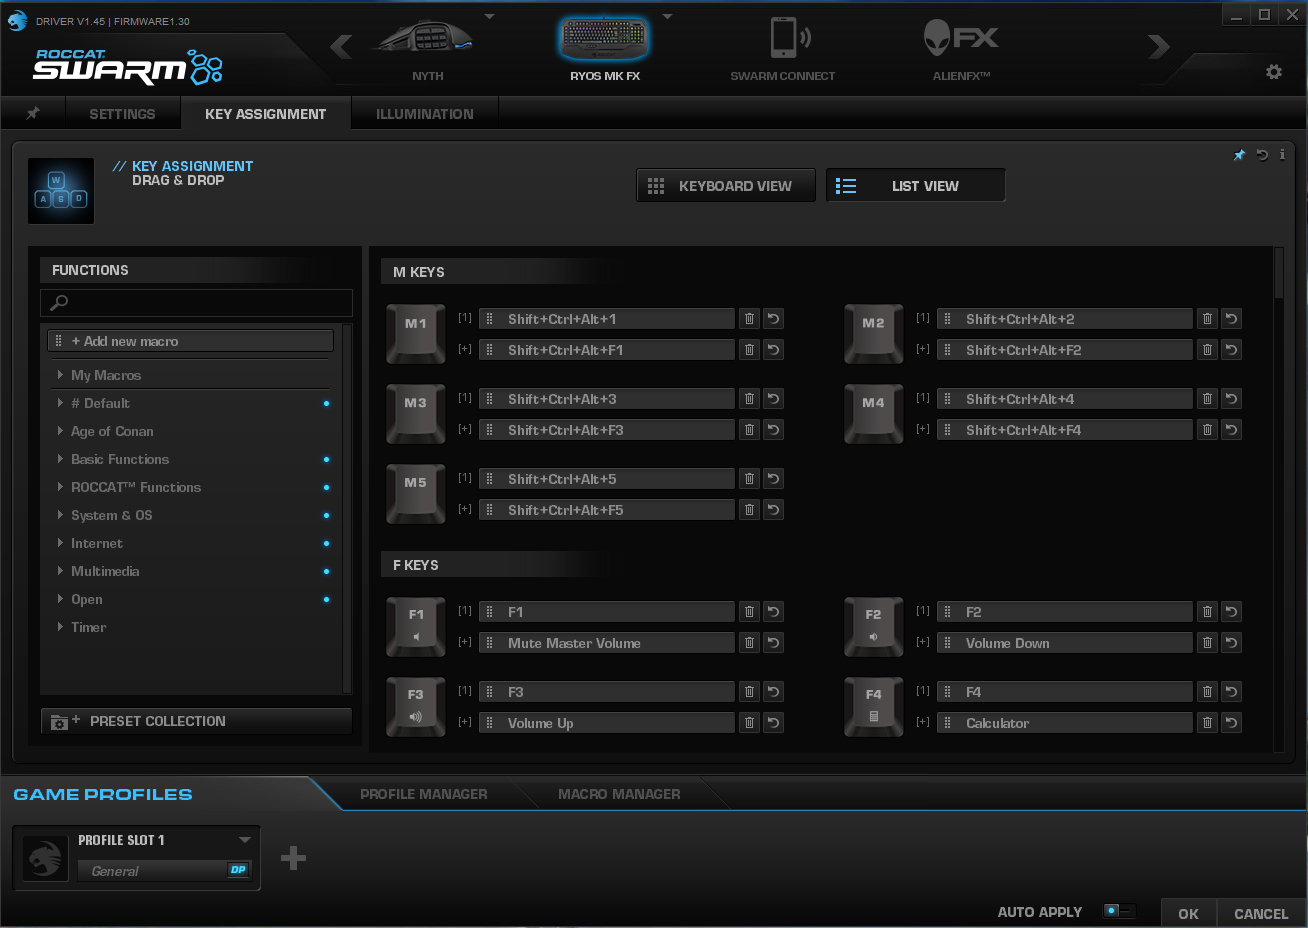
Task: Open Preset Collection
Action: coord(196,721)
